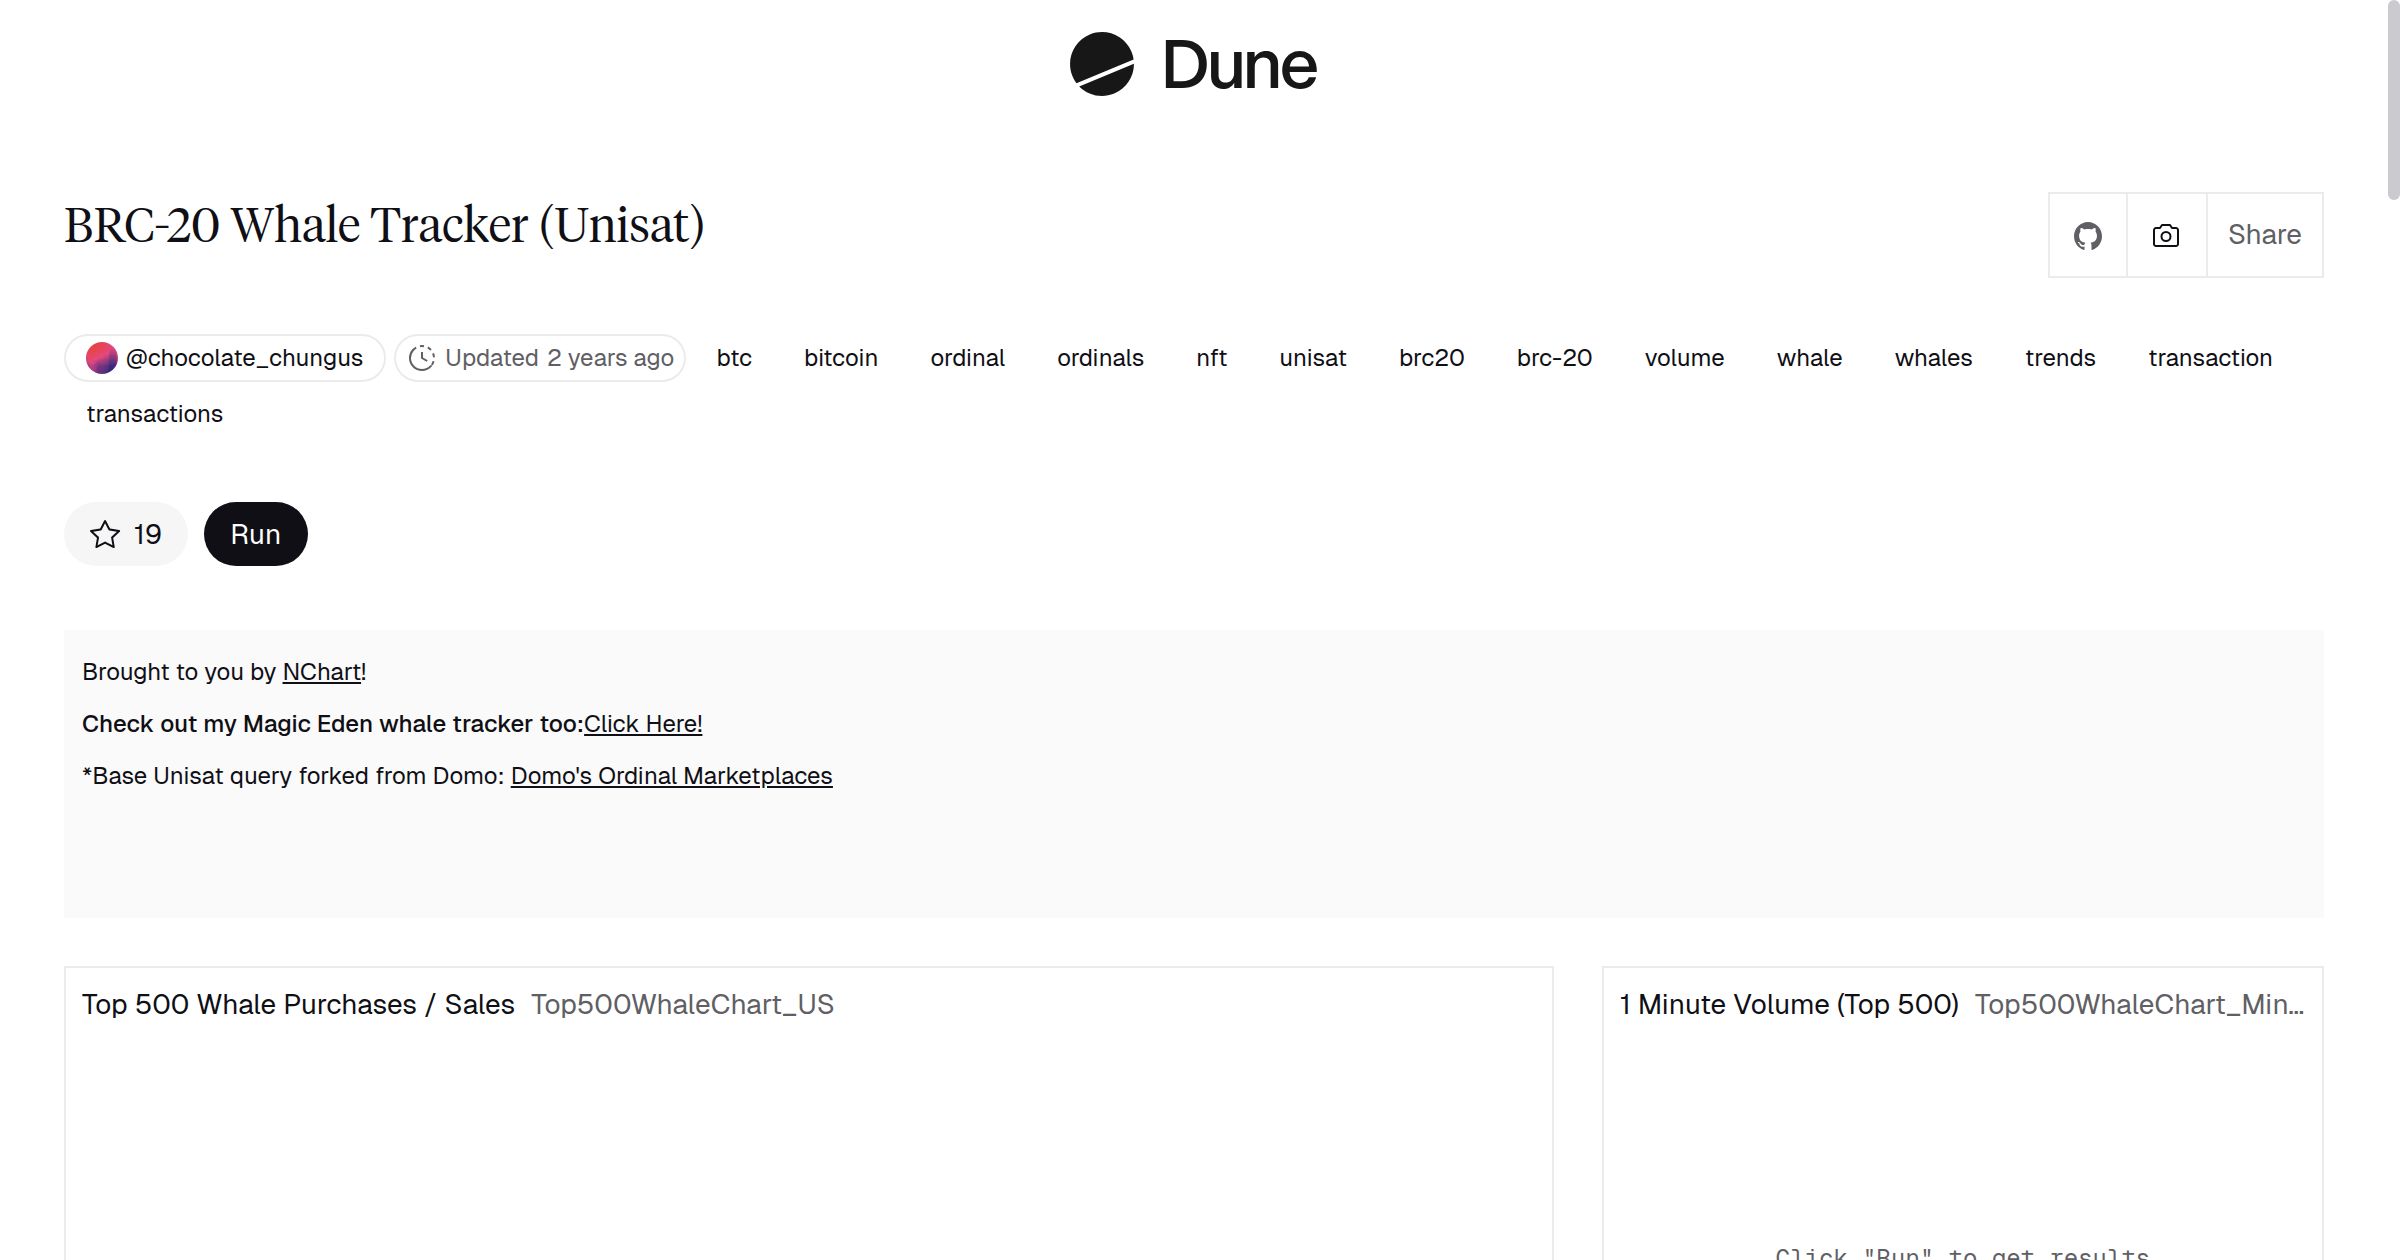Star this dashboard with the star icon
2400x1260 pixels.
click(x=105, y=535)
